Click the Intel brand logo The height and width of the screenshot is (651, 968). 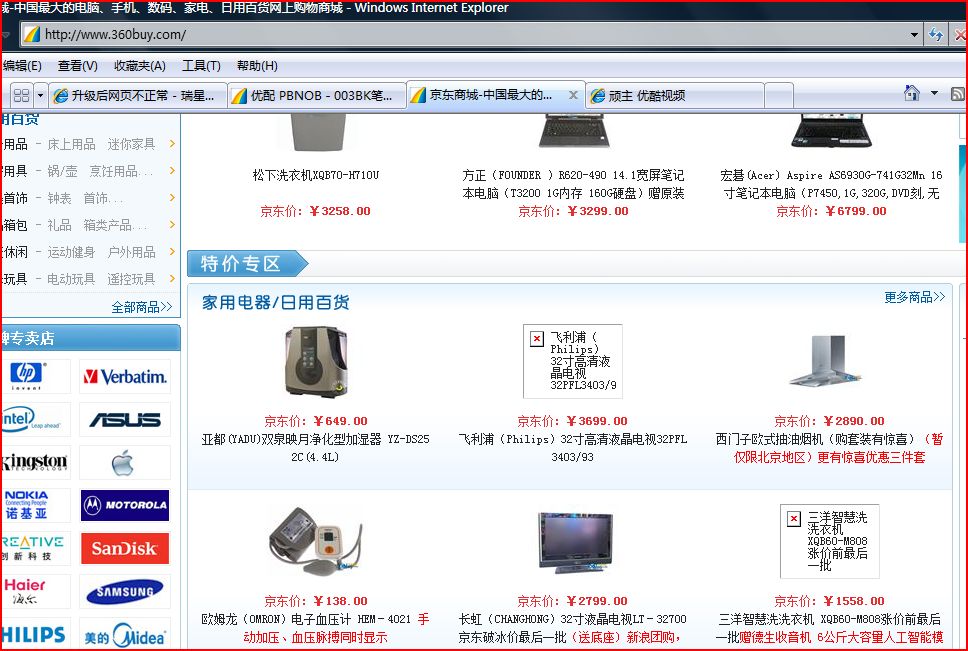36,419
